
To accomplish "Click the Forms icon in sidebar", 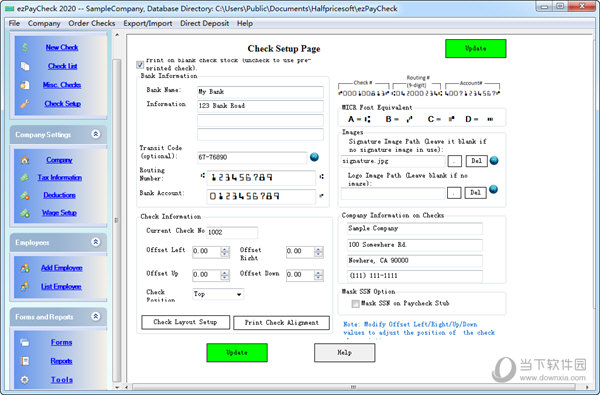I will pos(25,342).
